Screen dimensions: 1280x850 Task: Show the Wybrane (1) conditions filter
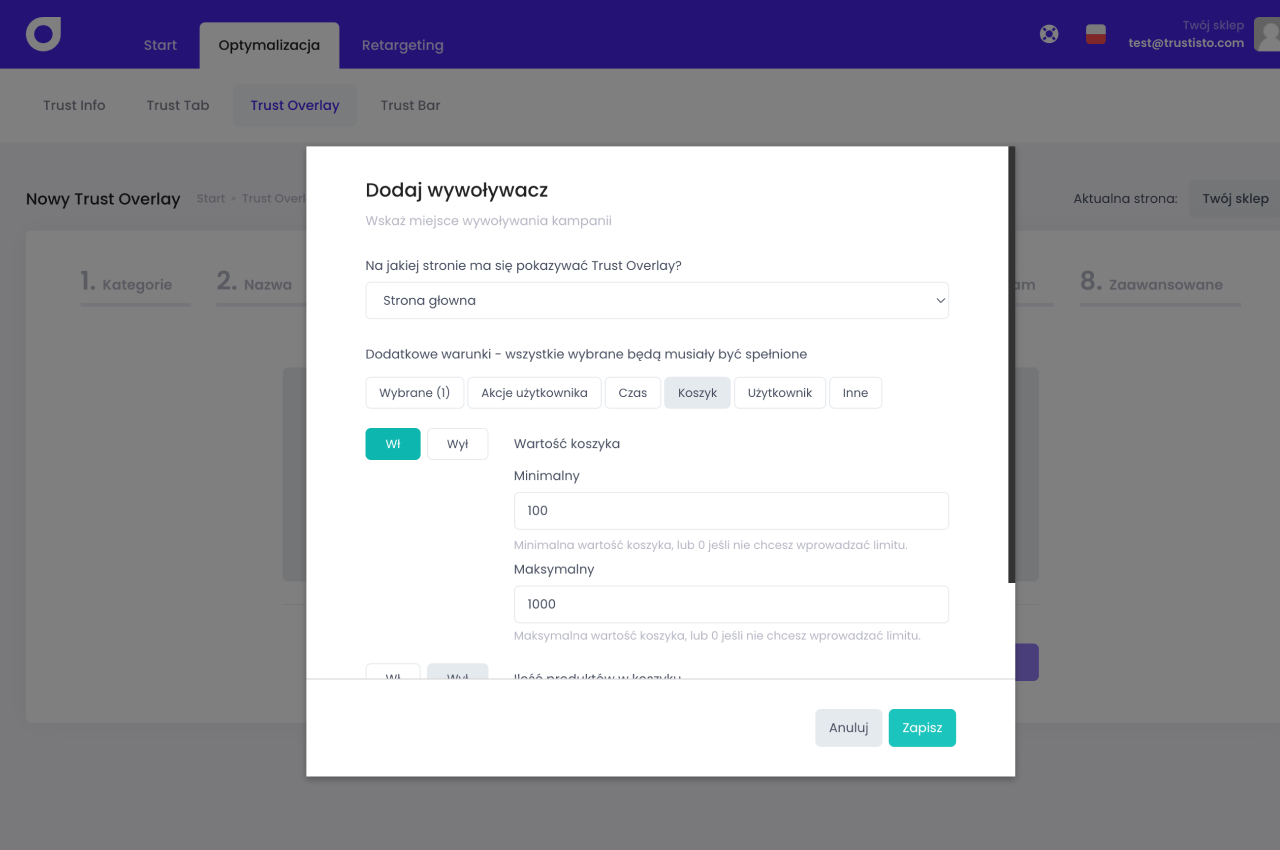click(x=414, y=393)
